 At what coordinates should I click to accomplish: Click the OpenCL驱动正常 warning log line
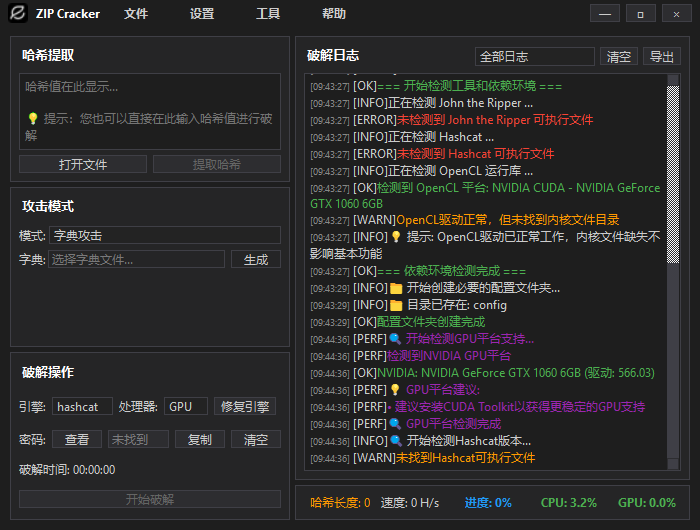465,220
